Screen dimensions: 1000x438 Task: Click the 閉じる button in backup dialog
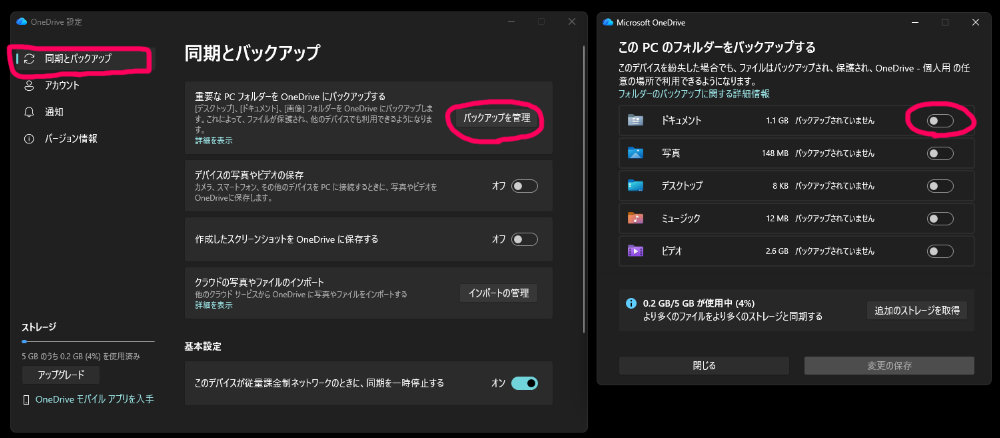(704, 366)
